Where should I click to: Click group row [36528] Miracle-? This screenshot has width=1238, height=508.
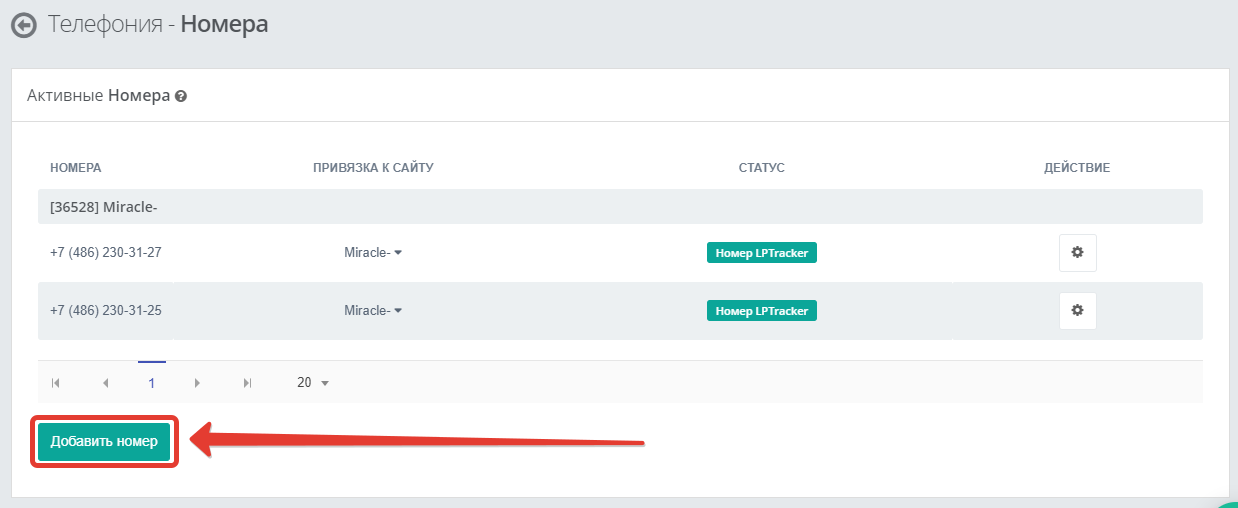(x=620, y=207)
